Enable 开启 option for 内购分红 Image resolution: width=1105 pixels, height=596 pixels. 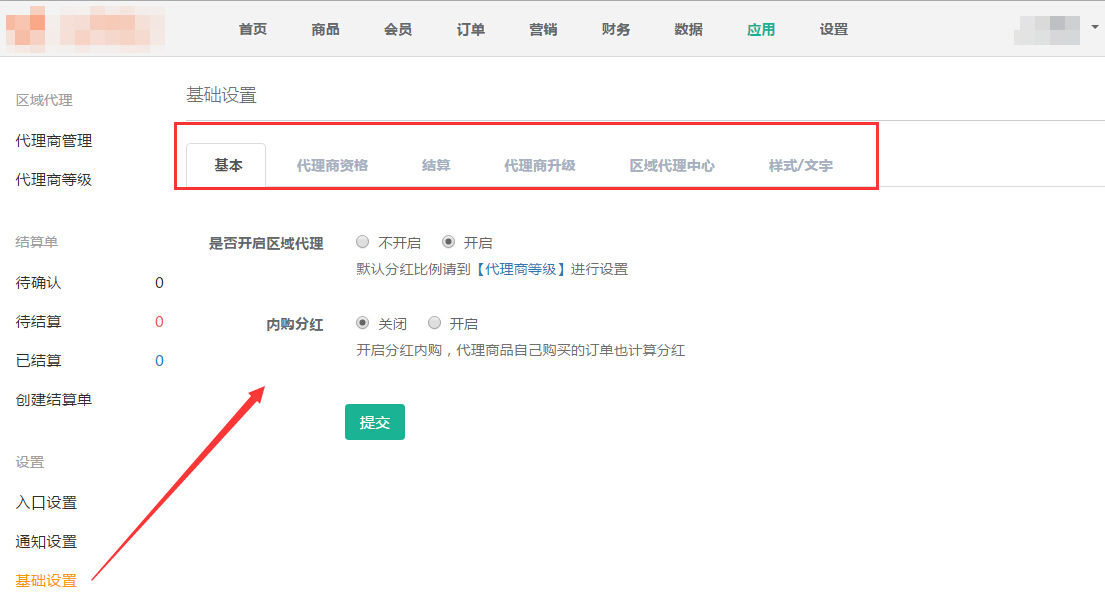pos(434,324)
